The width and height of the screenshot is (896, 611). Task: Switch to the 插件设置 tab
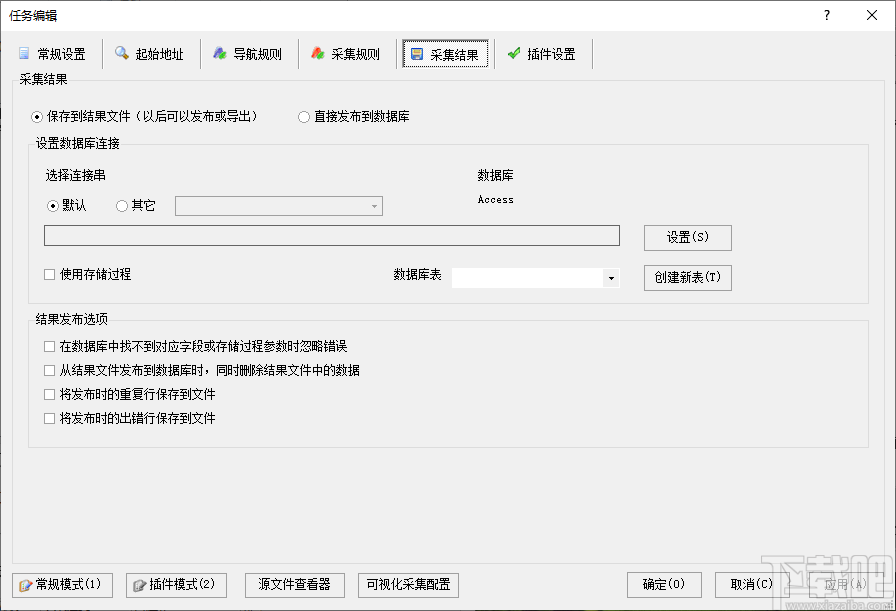coord(543,55)
